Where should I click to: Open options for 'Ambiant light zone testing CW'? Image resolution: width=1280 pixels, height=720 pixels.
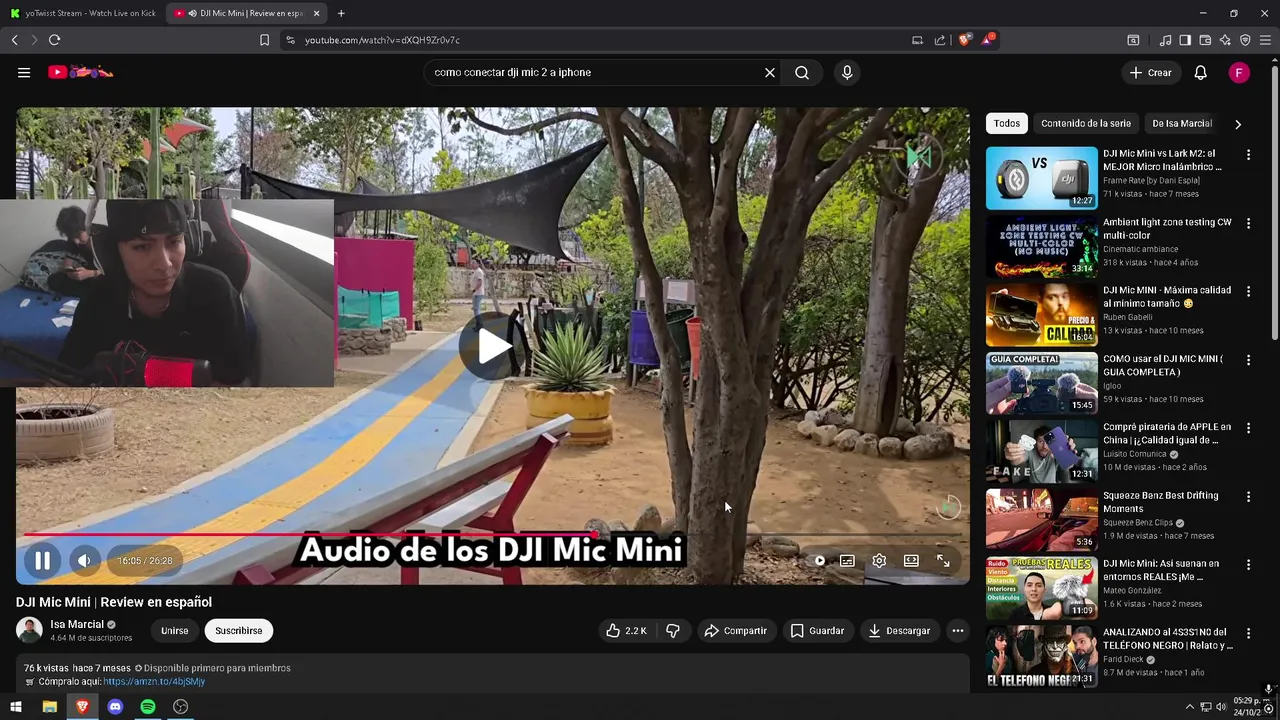tap(1248, 223)
